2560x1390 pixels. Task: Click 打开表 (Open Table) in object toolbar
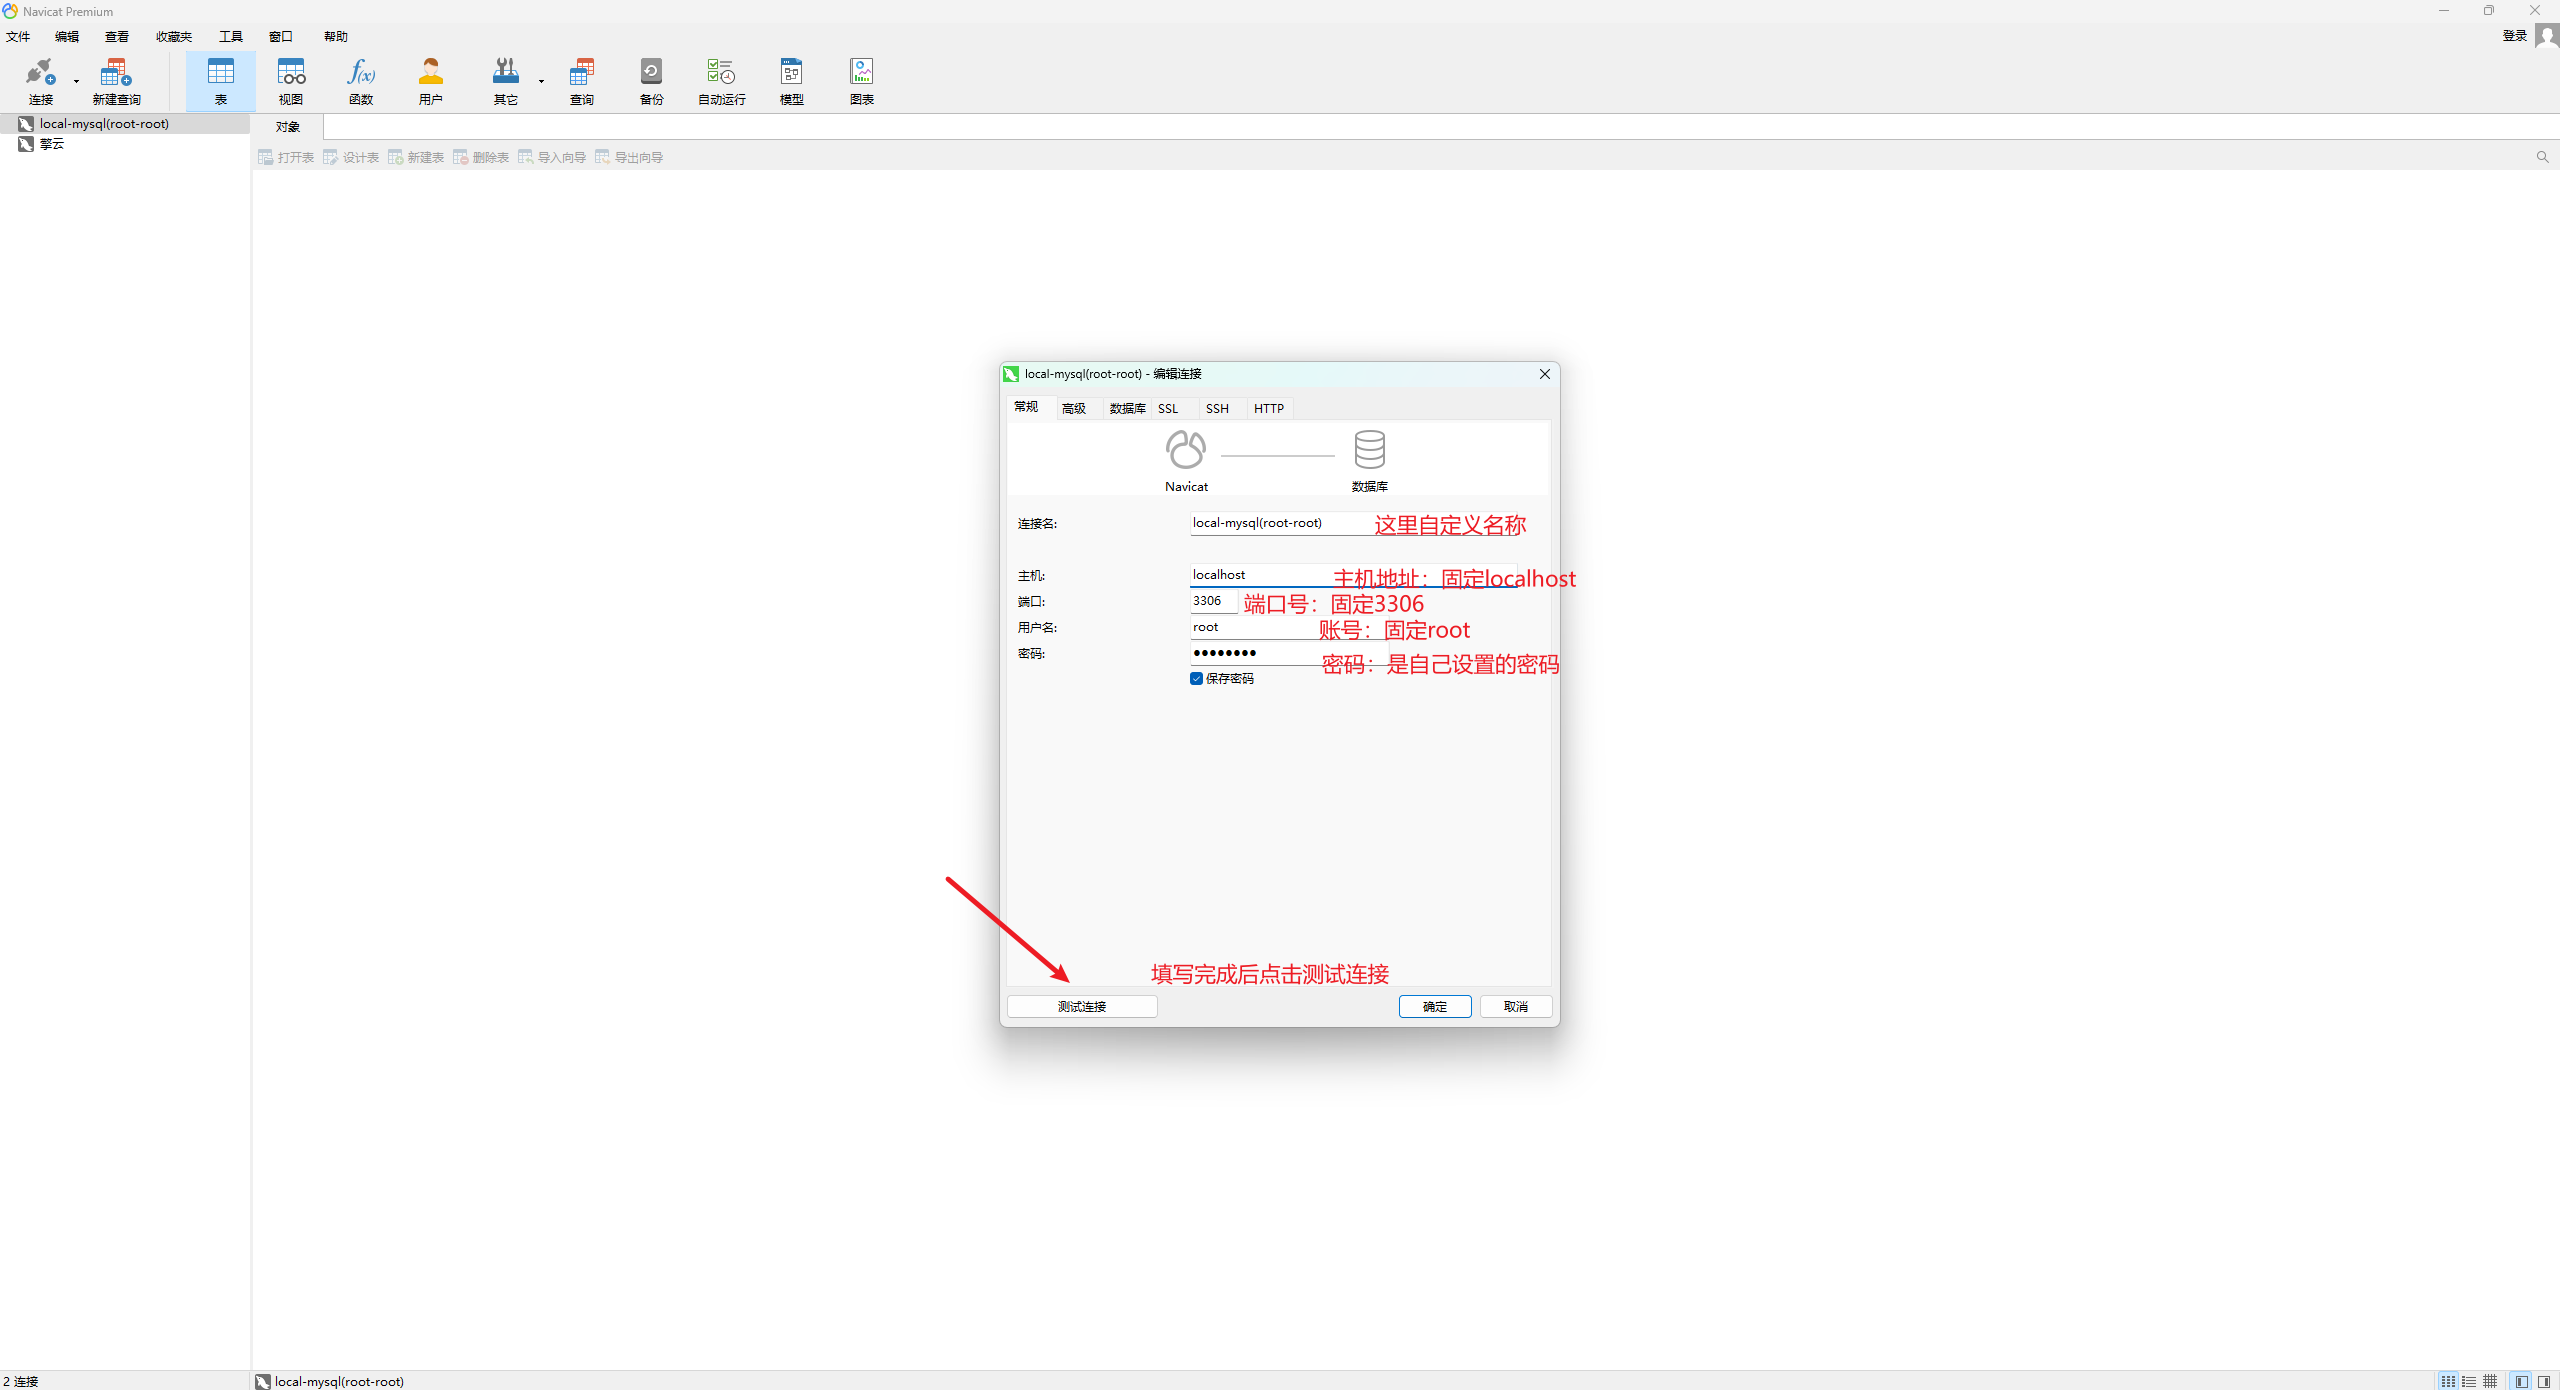point(286,157)
